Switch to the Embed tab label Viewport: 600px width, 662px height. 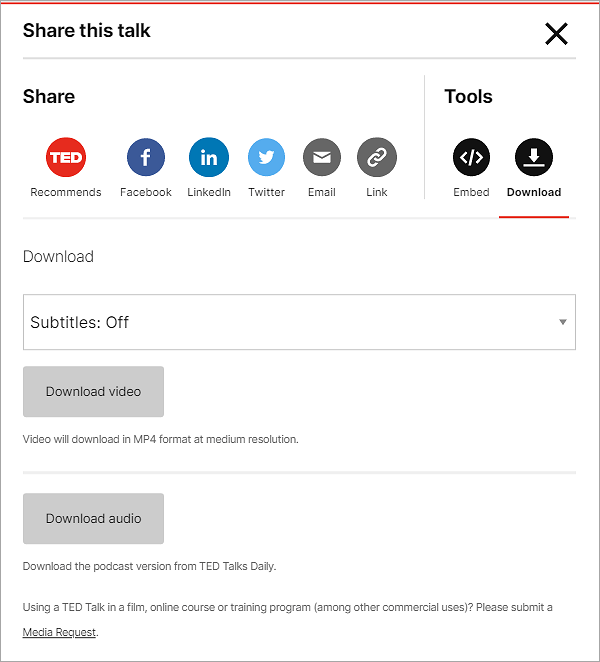click(x=471, y=192)
